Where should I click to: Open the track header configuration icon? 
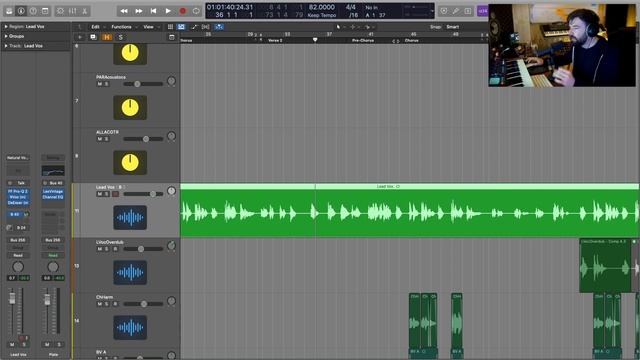tap(172, 37)
